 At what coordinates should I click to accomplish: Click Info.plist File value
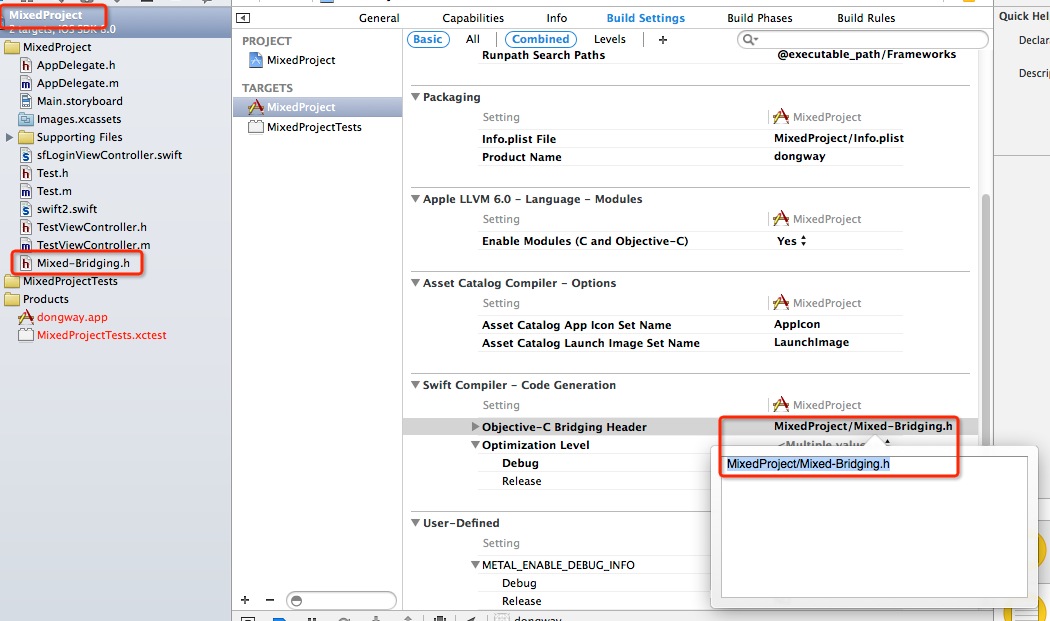[x=838, y=138]
